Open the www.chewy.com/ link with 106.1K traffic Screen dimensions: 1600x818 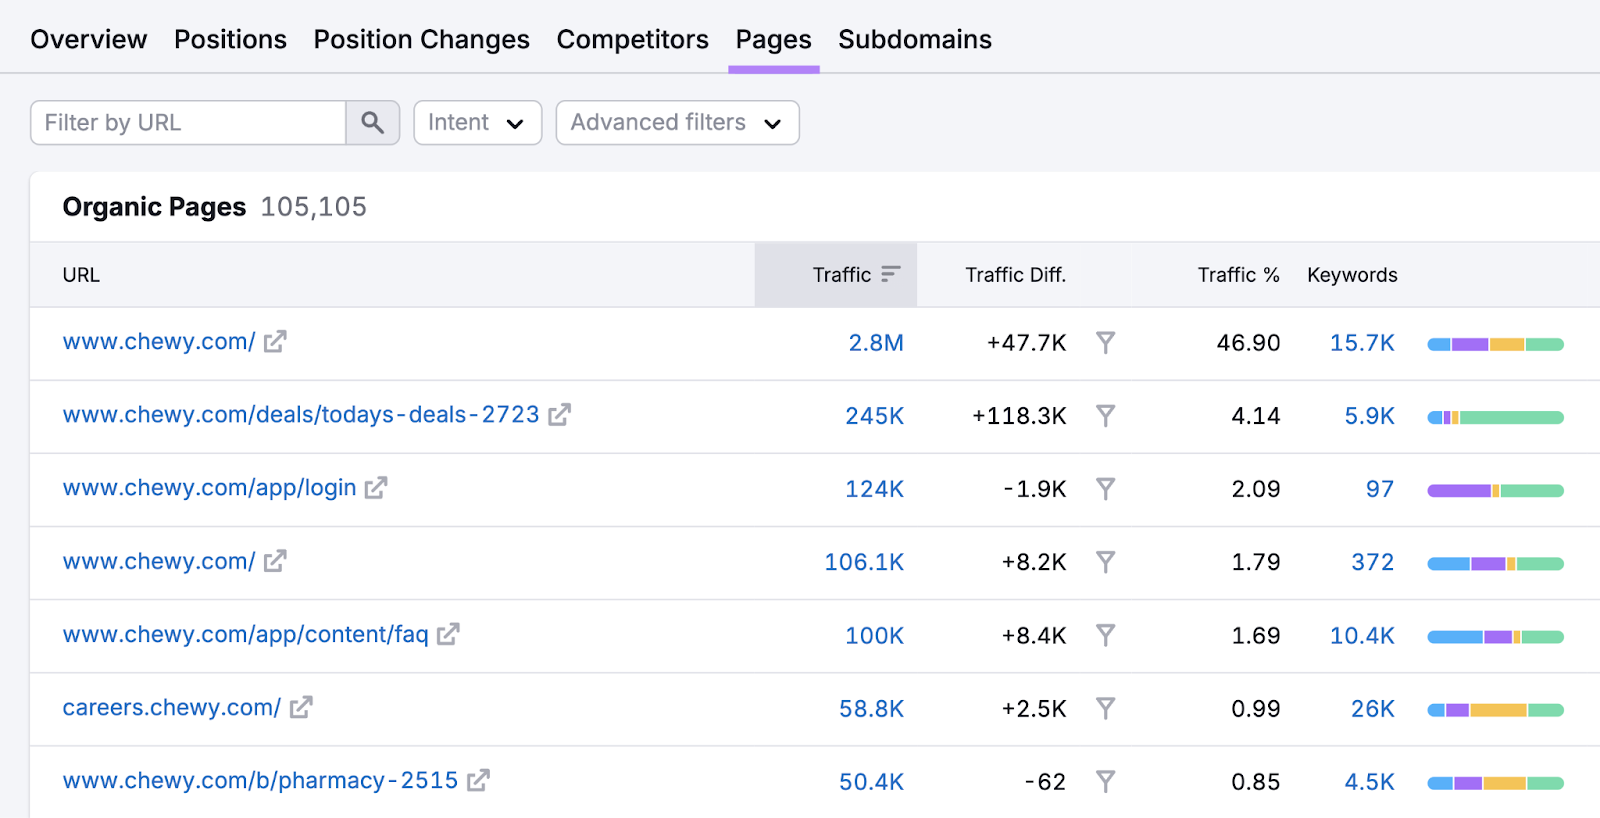coord(159,561)
